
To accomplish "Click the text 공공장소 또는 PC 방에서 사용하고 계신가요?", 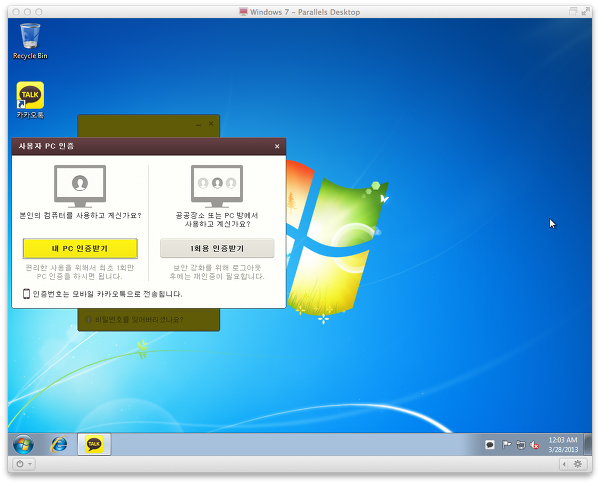I will [x=217, y=220].
